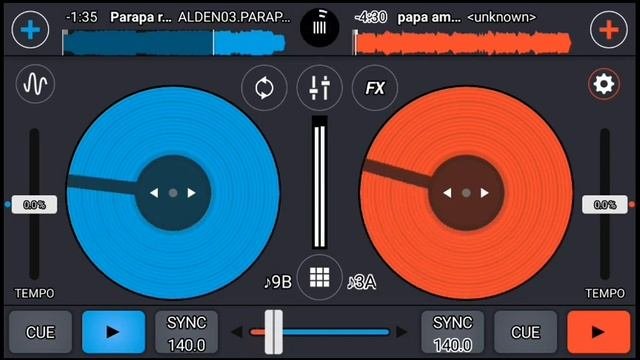Screen dimensions: 640x360
Task: Nudge blue deck forward with right arrow
Action: (191, 193)
